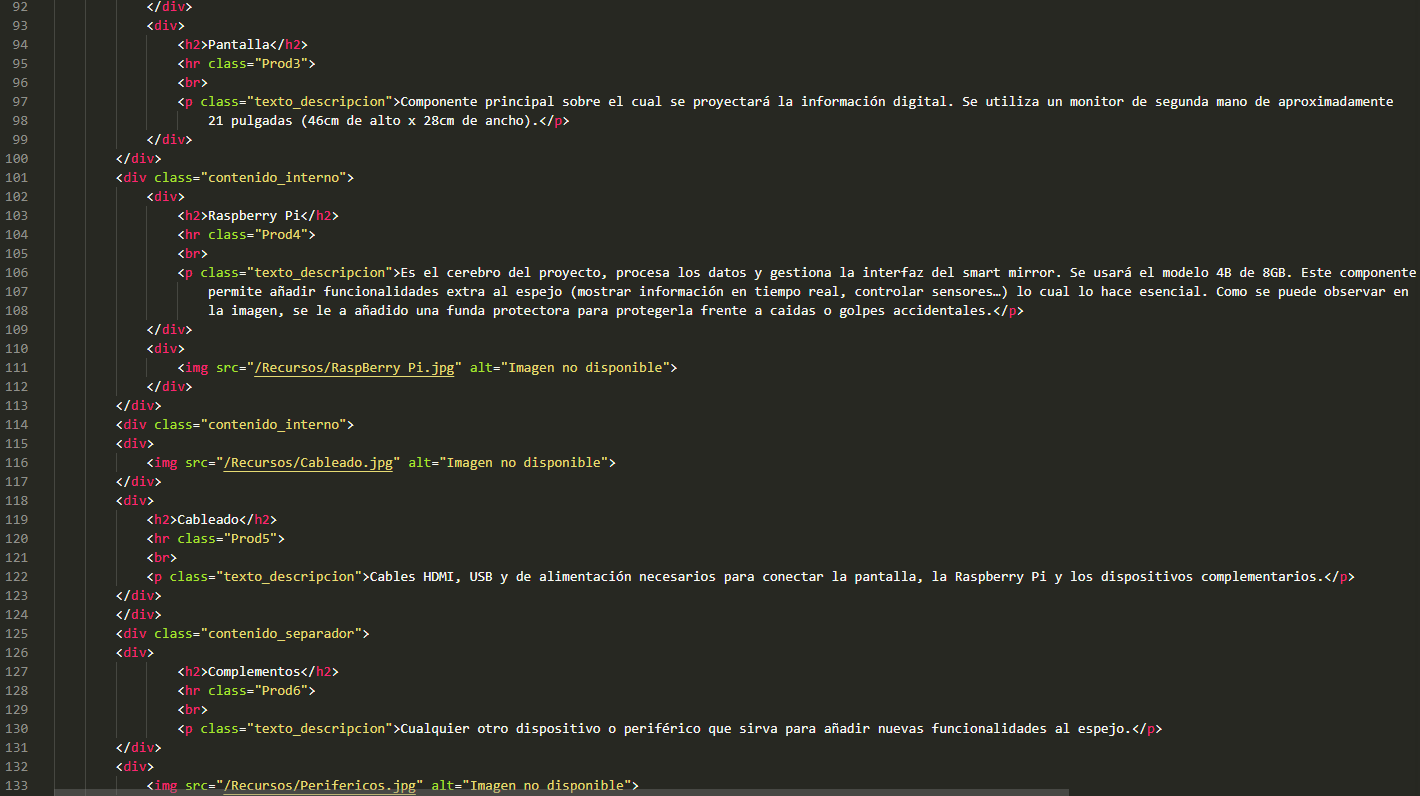Select line number 125 in the gutter

(x=17, y=634)
